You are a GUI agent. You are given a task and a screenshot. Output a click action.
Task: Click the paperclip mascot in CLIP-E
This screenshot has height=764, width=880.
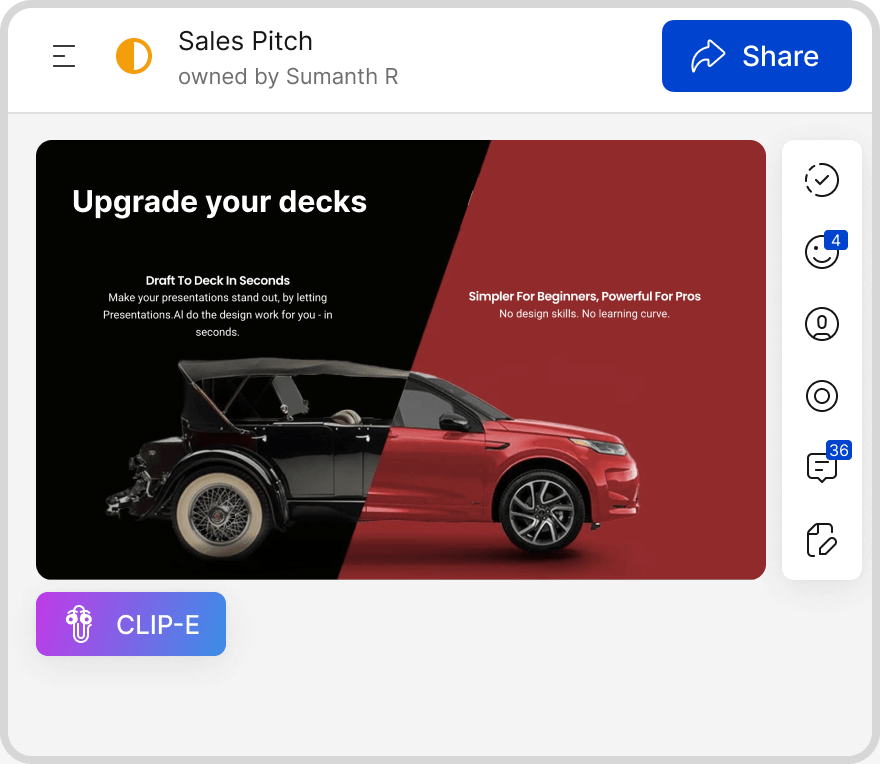79,624
